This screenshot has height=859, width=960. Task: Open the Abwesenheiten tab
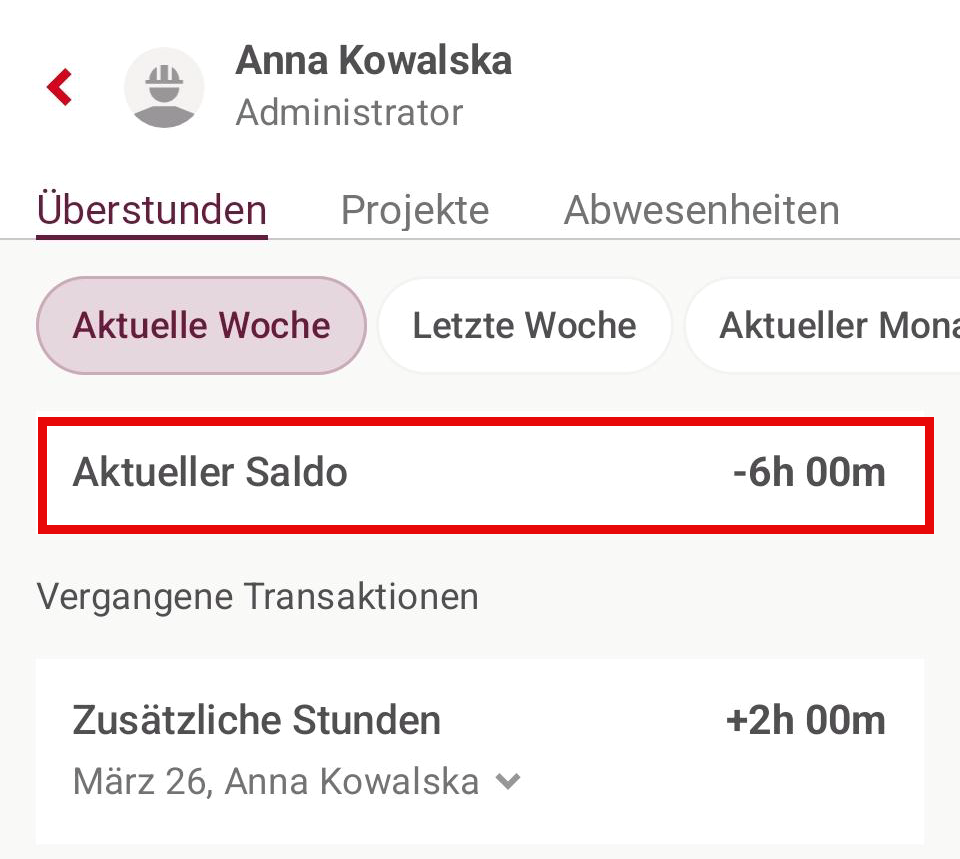[701, 210]
